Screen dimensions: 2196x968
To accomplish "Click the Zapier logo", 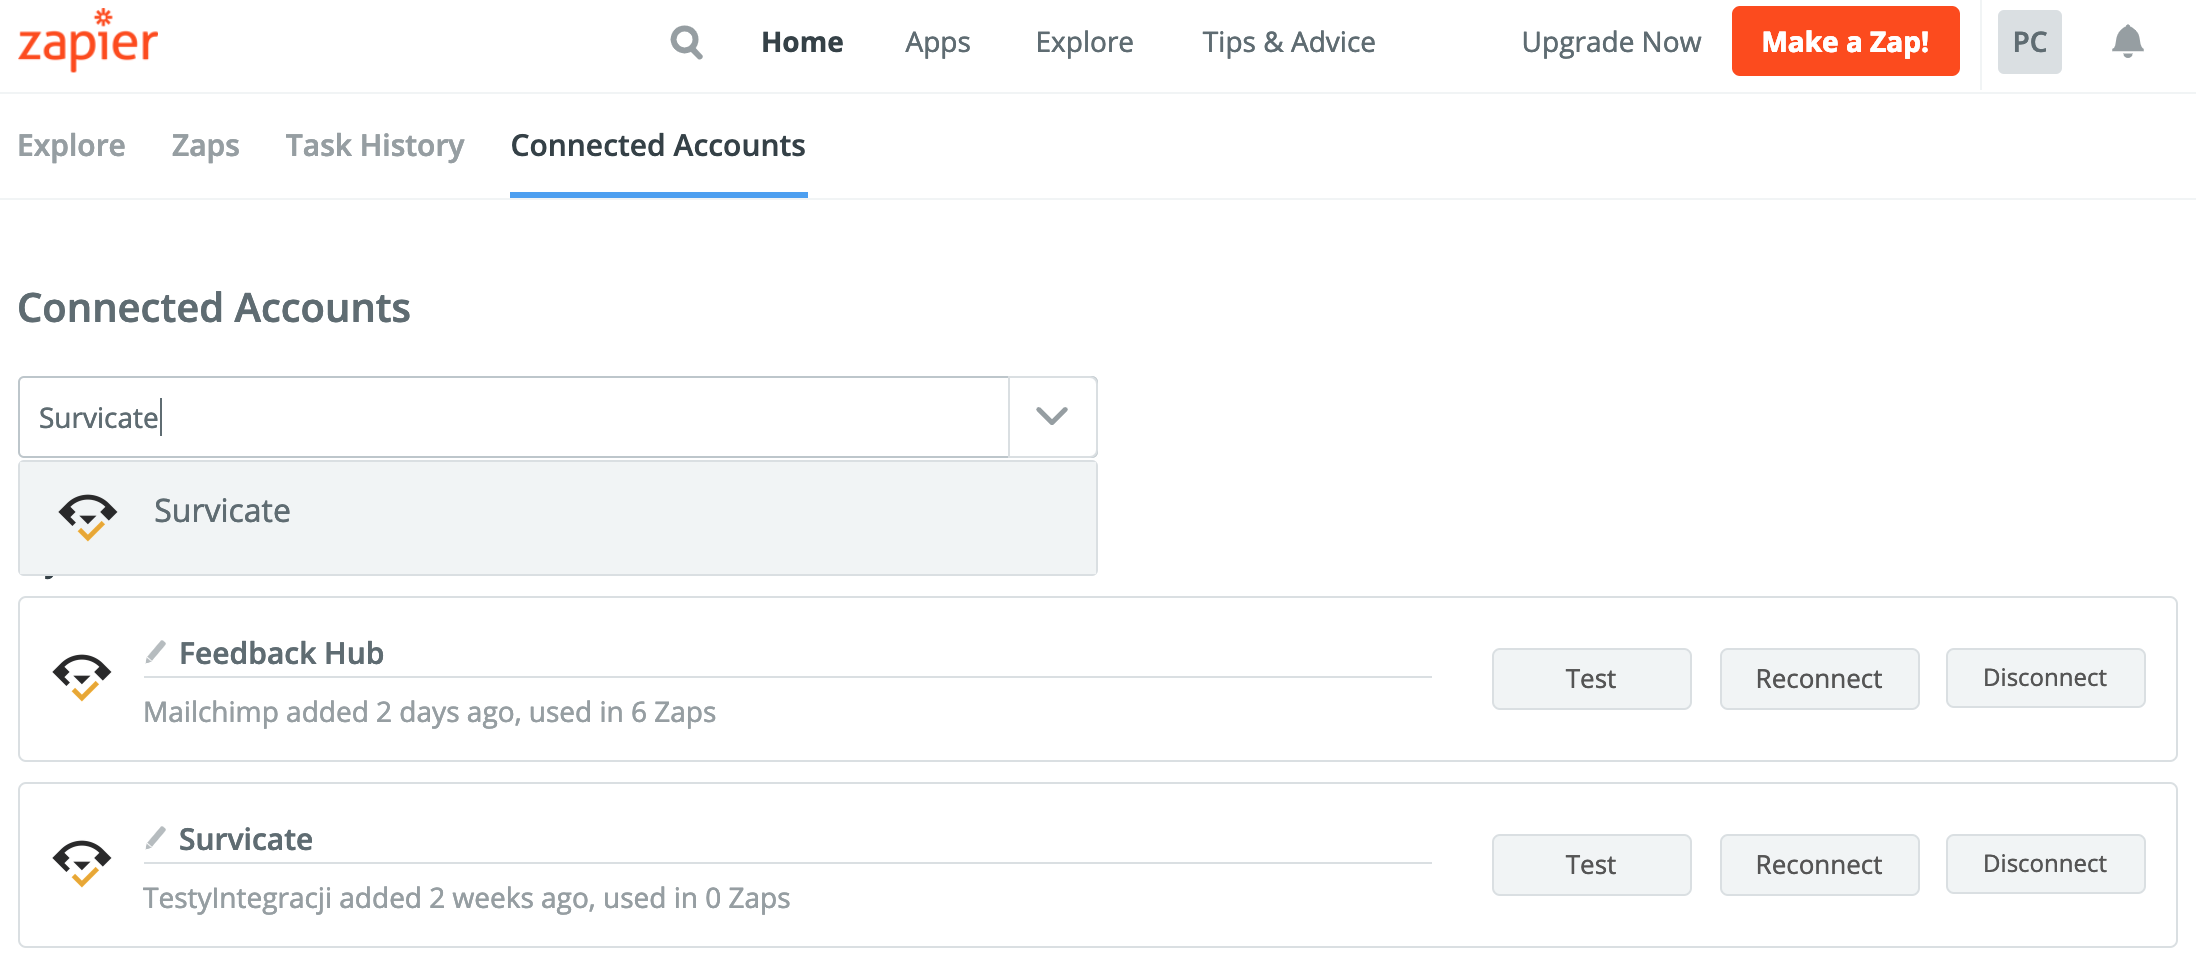I will click(x=88, y=40).
